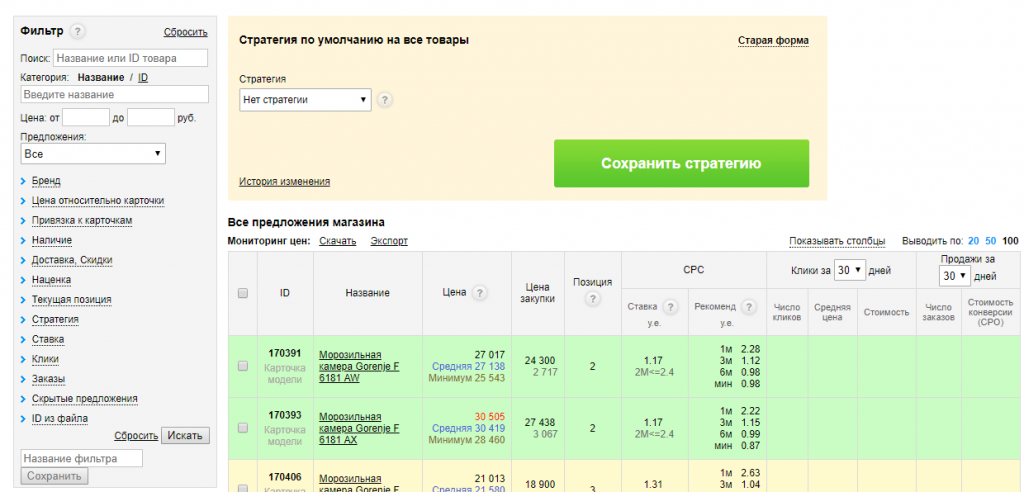Viewport: 1024px width, 492px height.
Task: Click Сбросить link next to Искать
Action: [x=136, y=436]
